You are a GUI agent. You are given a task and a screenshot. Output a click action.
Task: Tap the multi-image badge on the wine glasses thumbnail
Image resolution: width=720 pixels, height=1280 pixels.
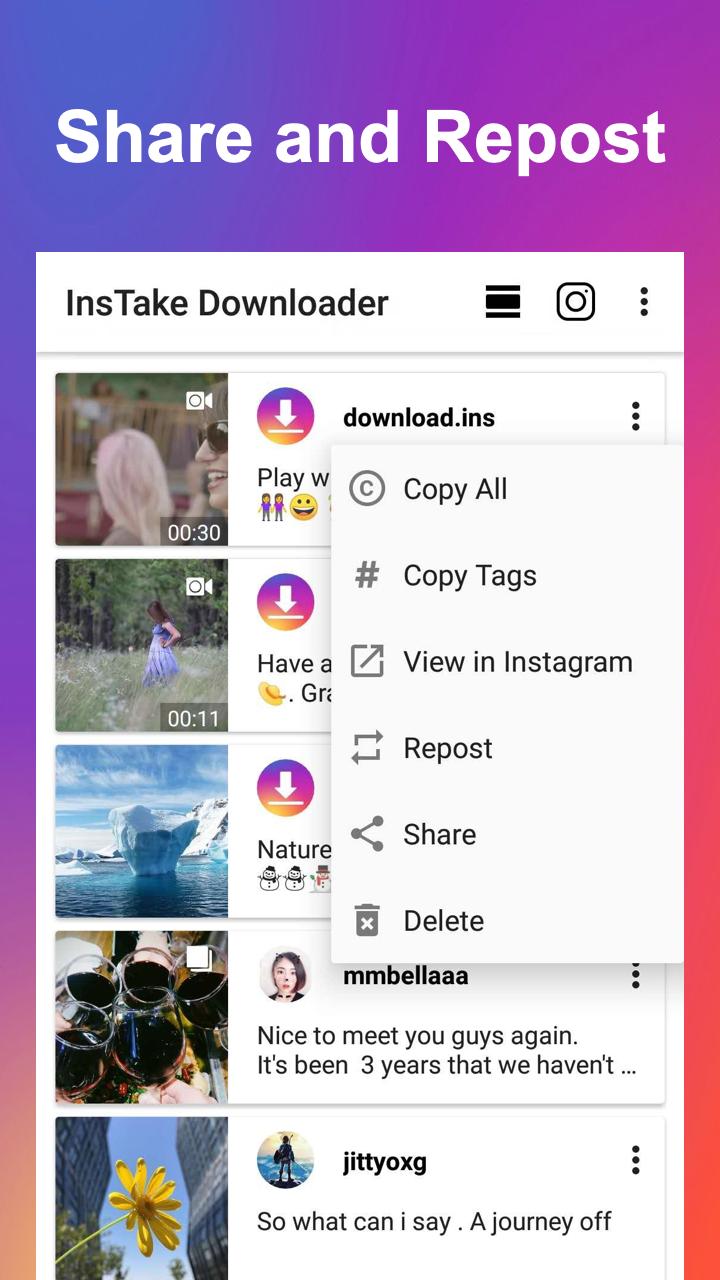(x=199, y=959)
